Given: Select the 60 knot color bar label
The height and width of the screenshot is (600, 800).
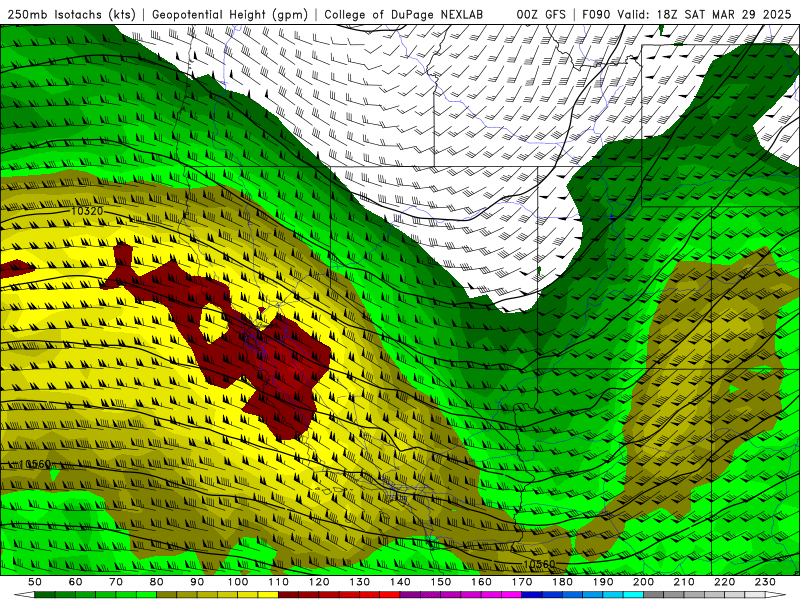Looking at the screenshot, I should [76, 582].
